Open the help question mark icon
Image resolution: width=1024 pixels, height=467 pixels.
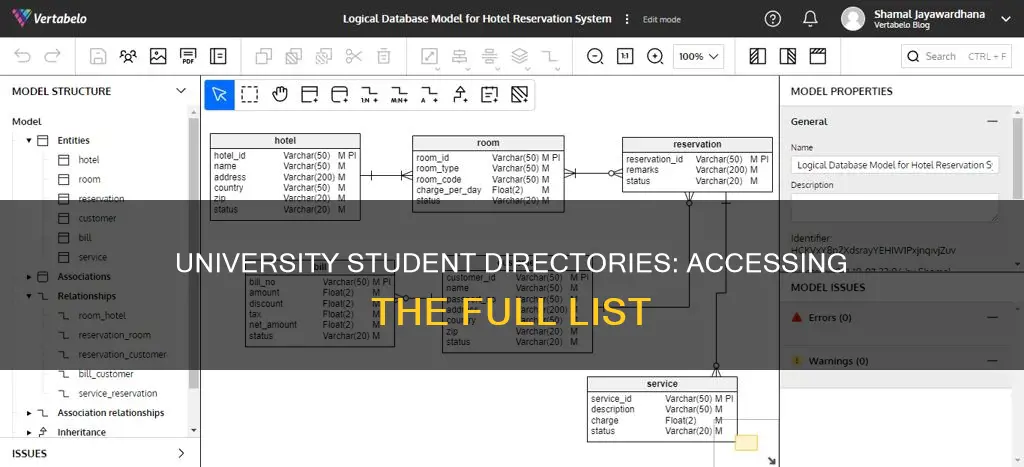pyautogui.click(x=773, y=19)
